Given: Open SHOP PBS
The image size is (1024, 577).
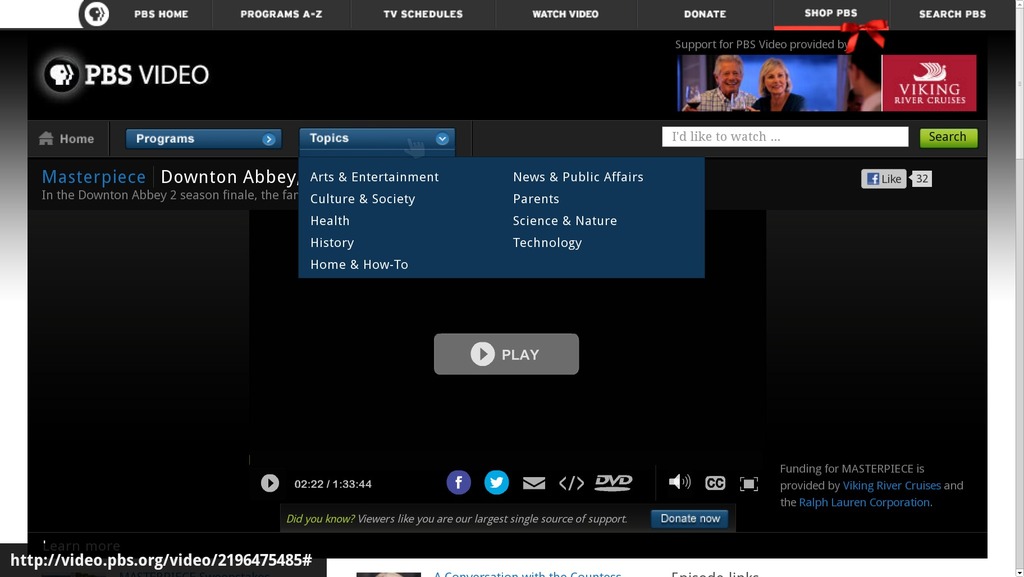Looking at the screenshot, I should tap(831, 13).
